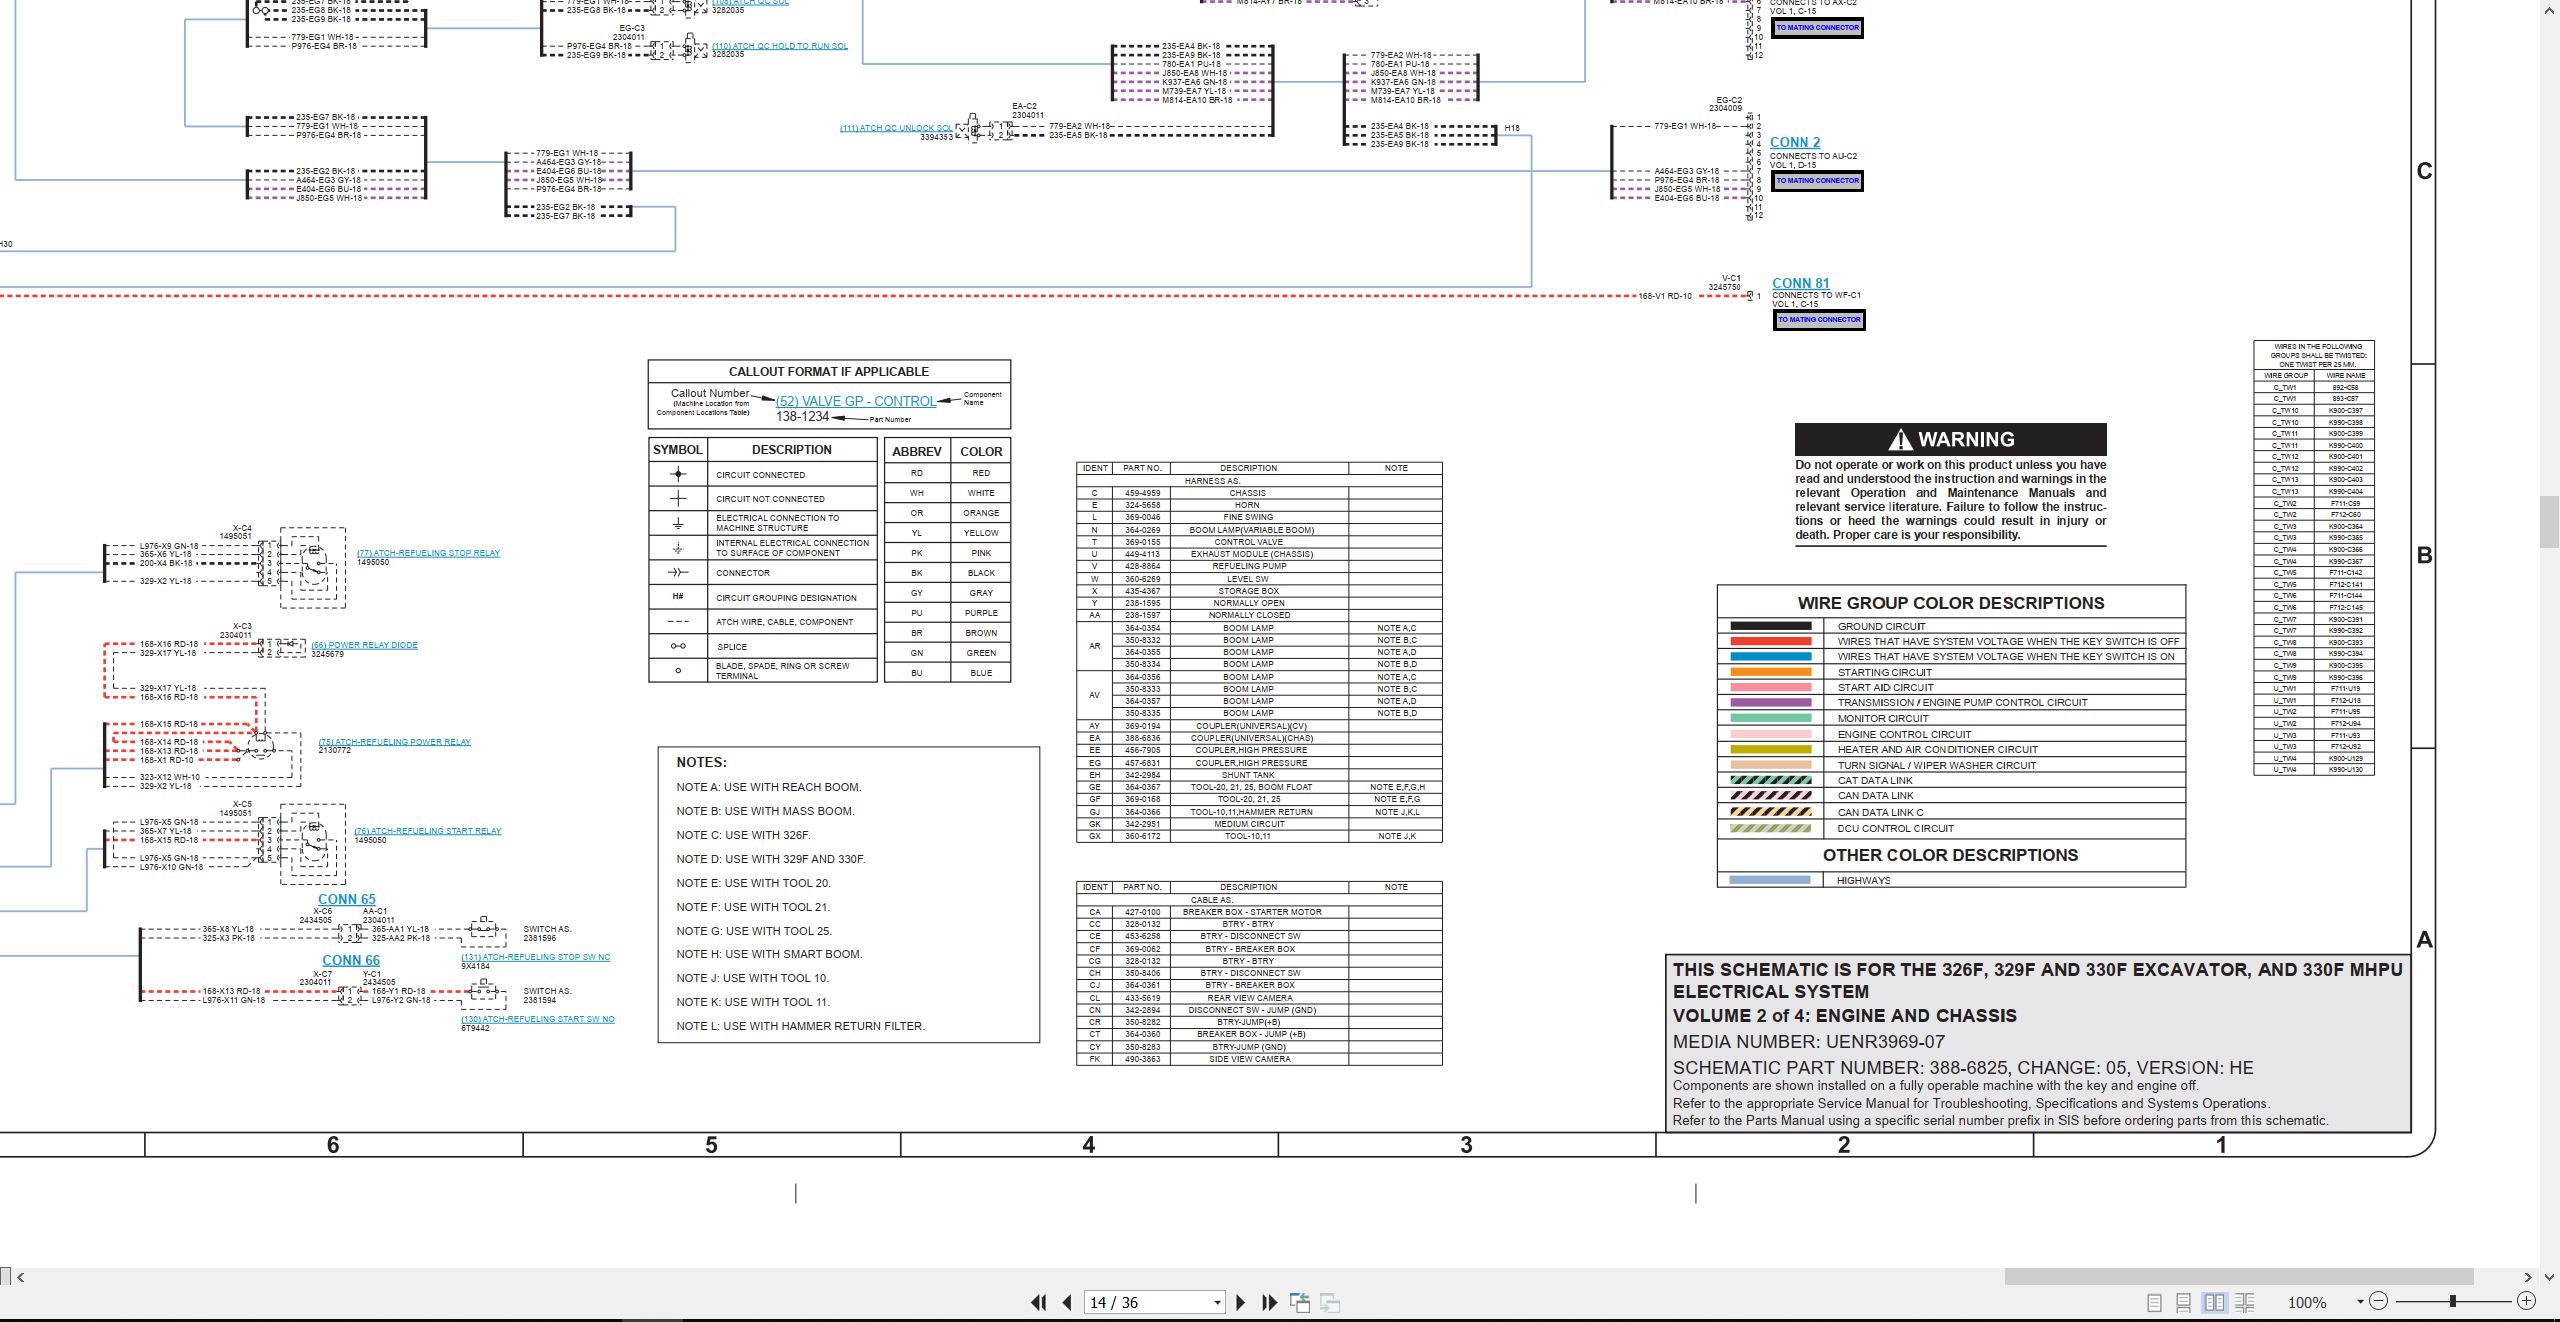The width and height of the screenshot is (2560, 1322).
Task: Go back to the previous view
Action: point(1300,1302)
